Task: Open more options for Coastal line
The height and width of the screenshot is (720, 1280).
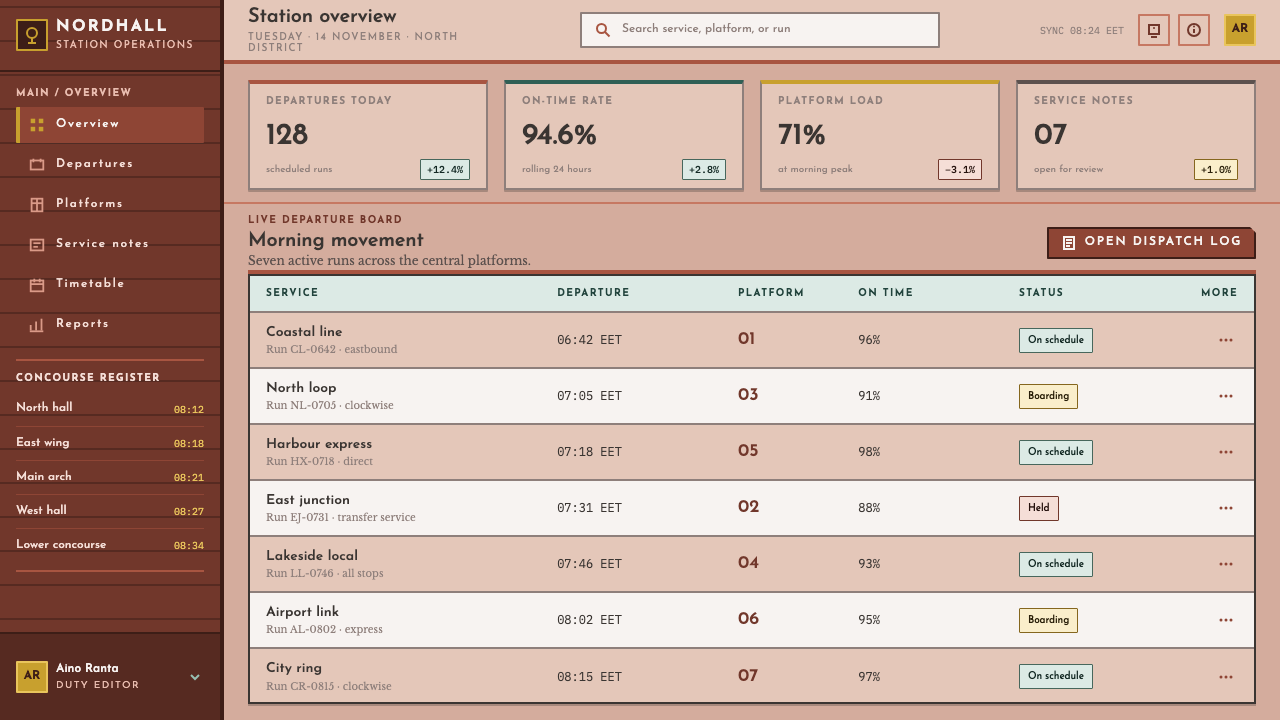Action: [1226, 340]
